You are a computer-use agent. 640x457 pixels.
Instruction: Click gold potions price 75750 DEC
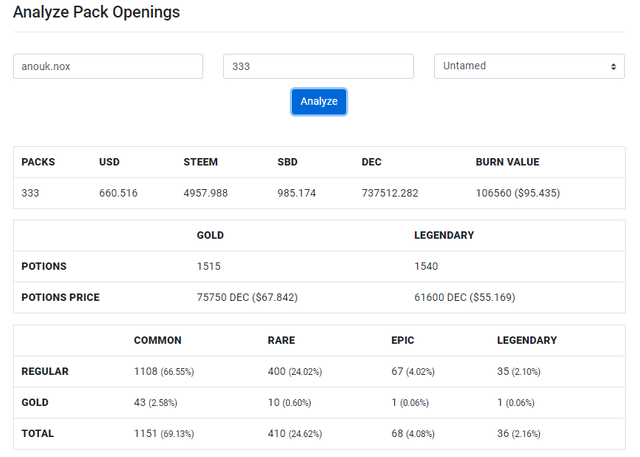247,297
